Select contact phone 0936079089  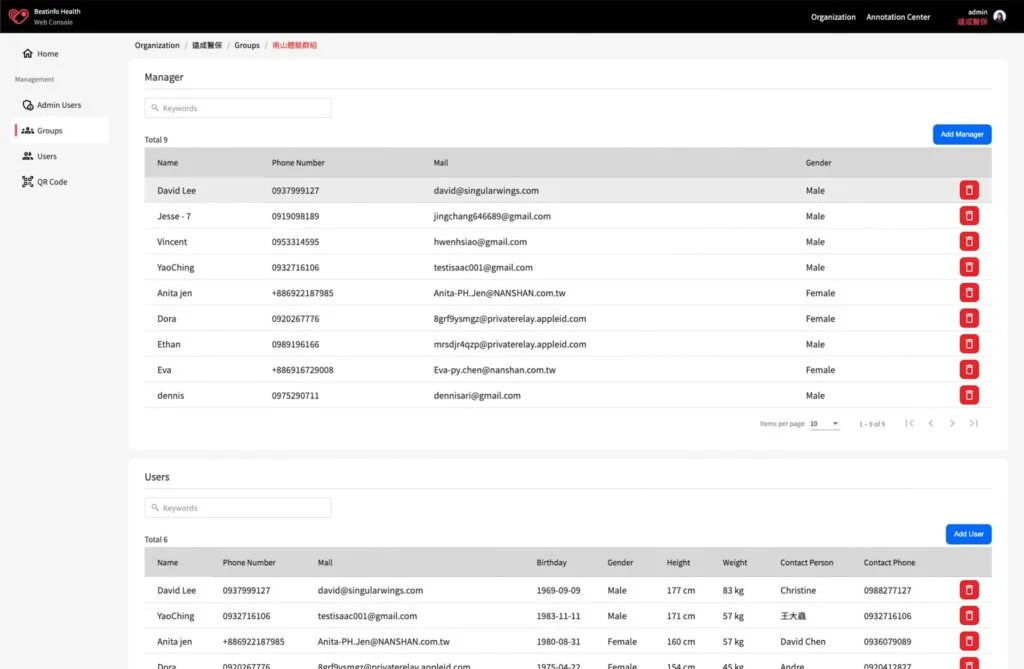point(887,642)
